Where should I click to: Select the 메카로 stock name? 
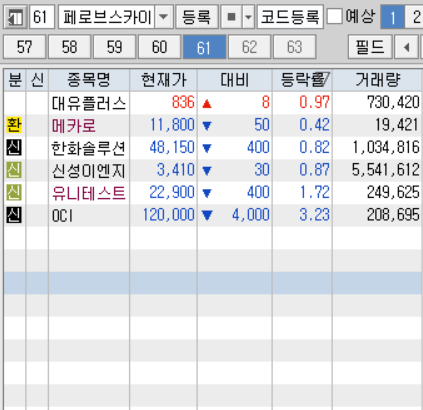coord(74,126)
